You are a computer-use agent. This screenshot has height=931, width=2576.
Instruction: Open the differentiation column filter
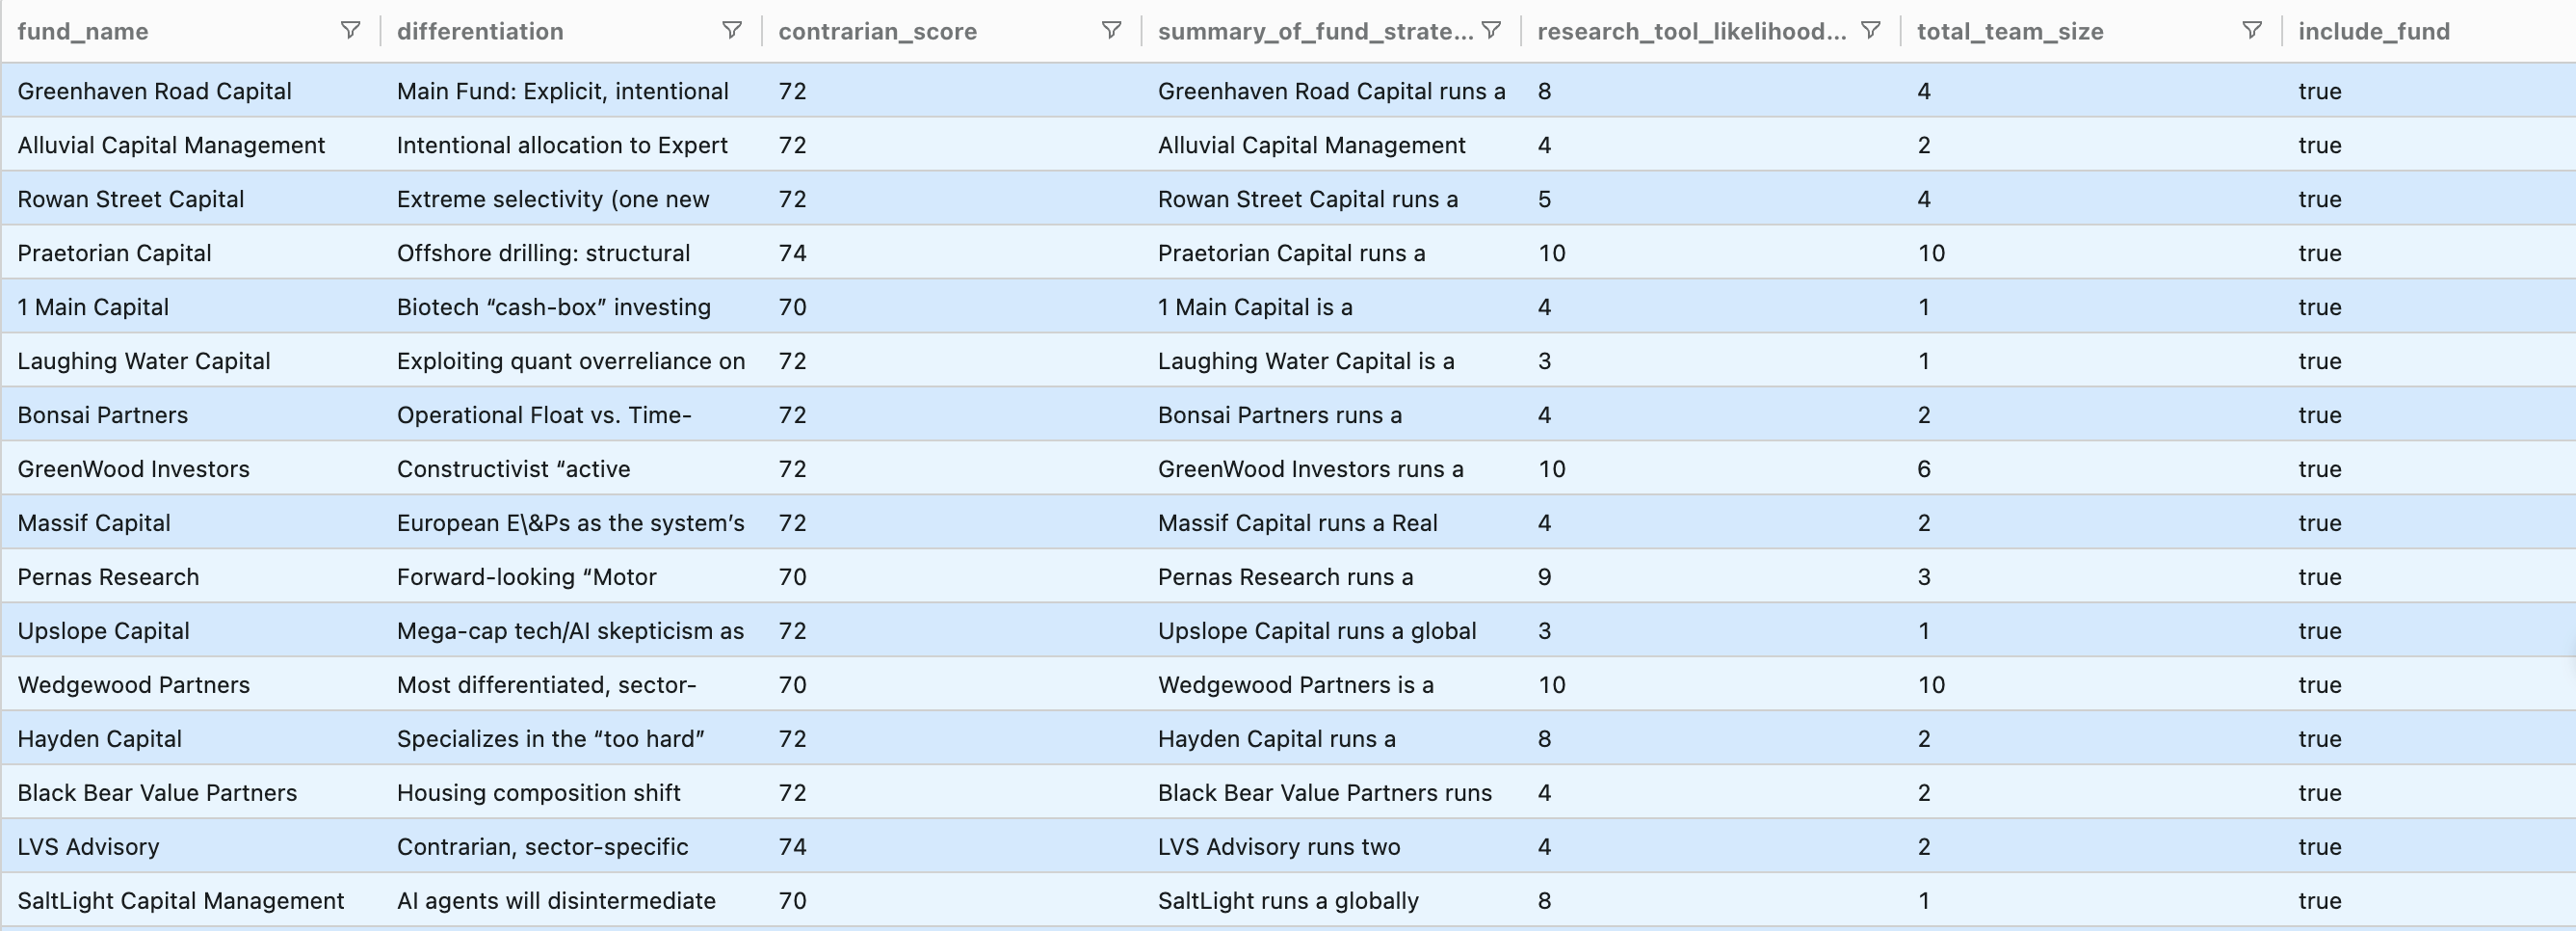[x=733, y=30]
